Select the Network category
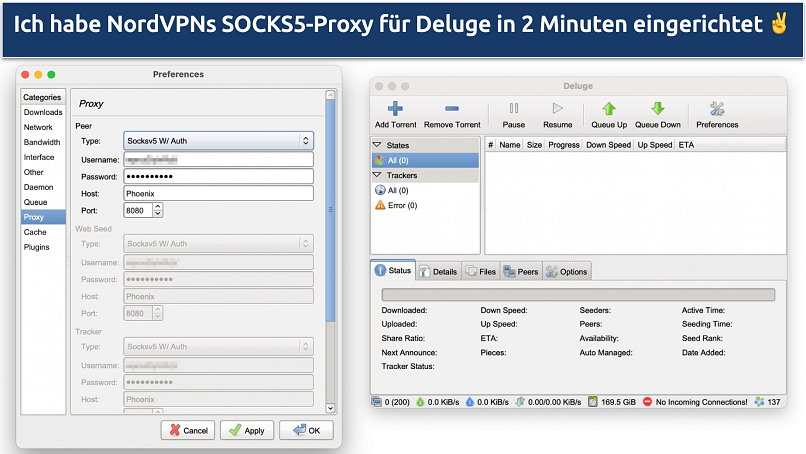806x454 pixels. (39, 127)
